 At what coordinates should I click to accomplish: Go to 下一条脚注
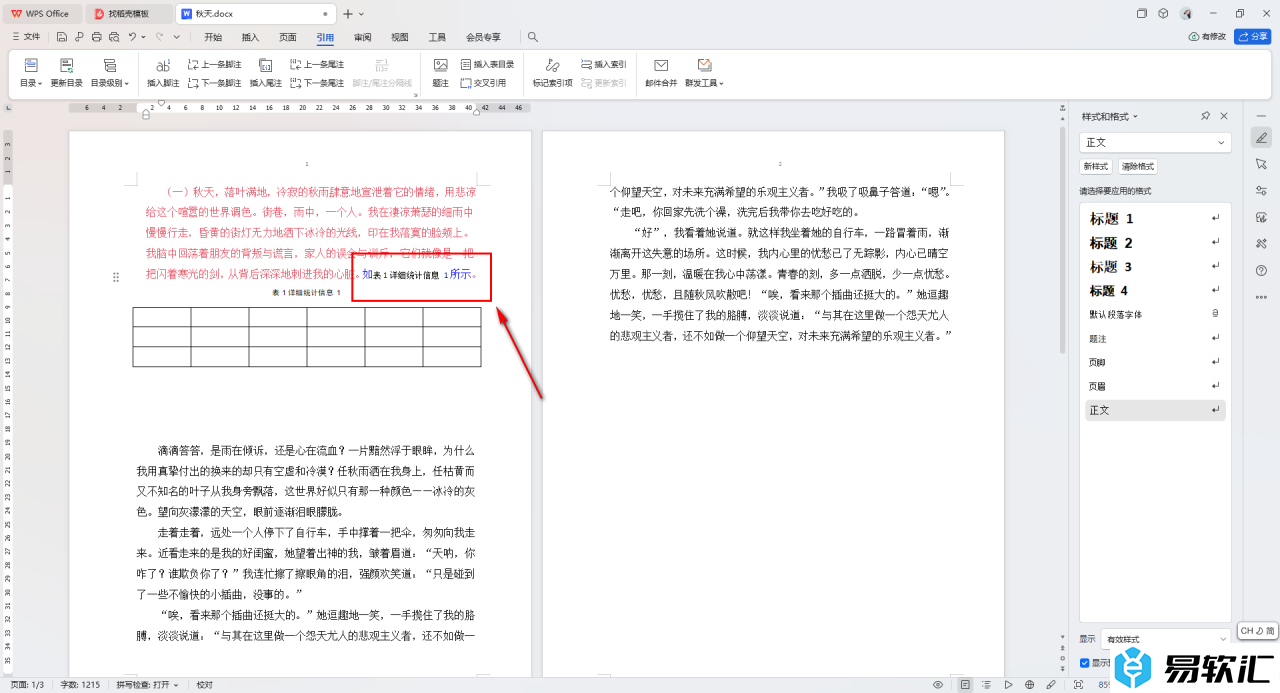click(x=215, y=83)
